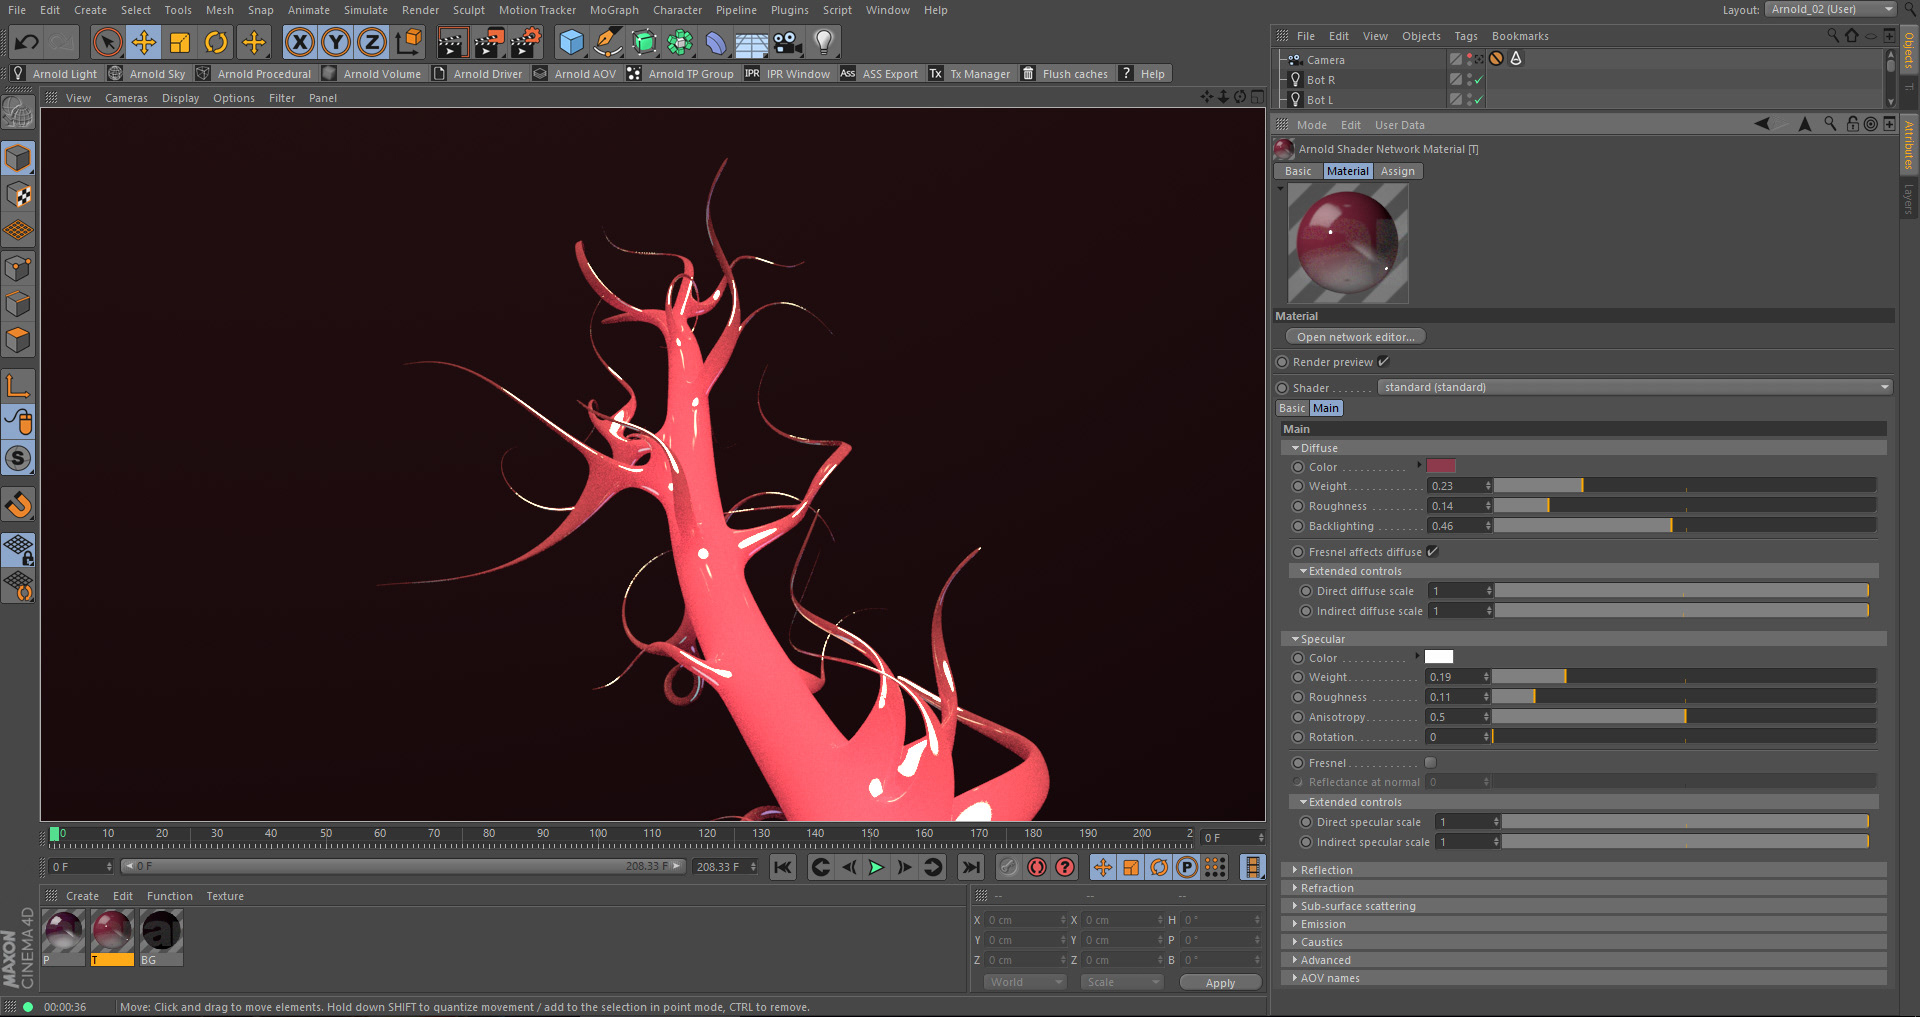Viewport: 1920px width, 1017px height.
Task: Click the Apply button in coordinates panel
Action: coord(1219,983)
